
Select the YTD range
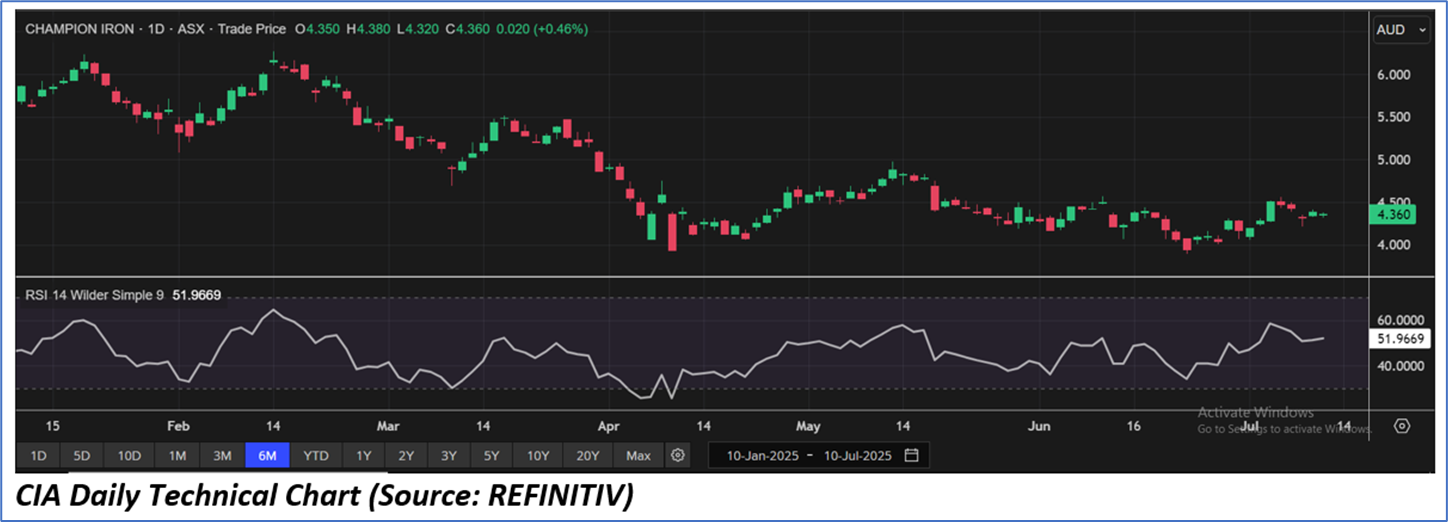[316, 456]
